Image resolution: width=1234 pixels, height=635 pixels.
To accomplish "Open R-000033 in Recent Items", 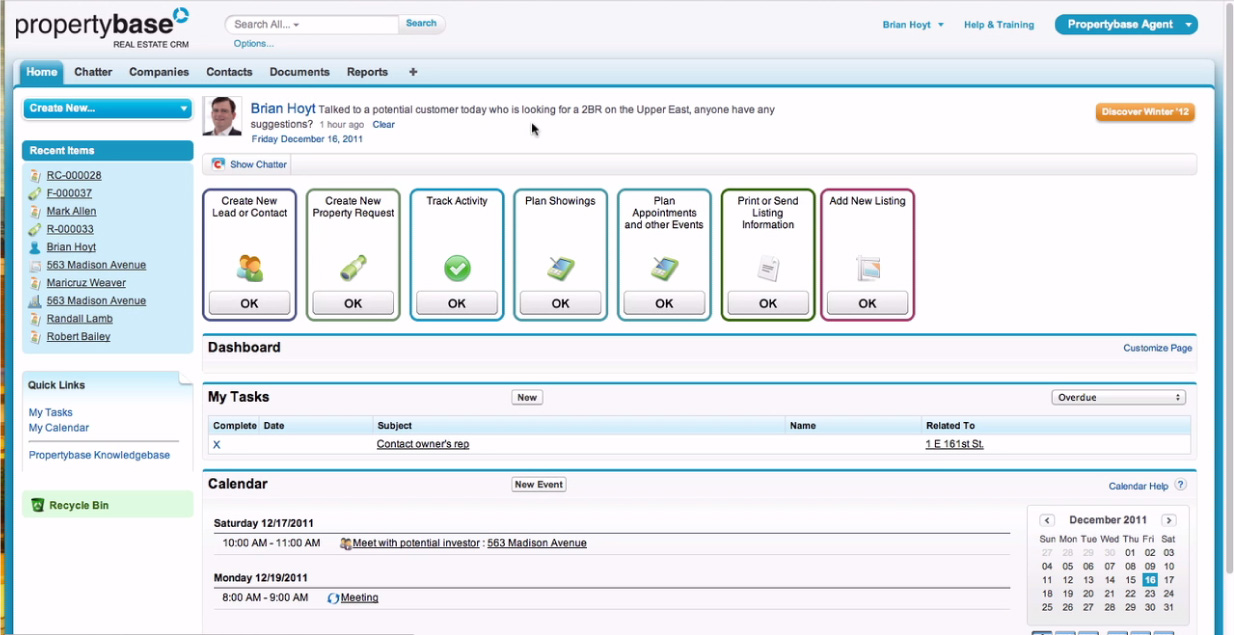I will (x=69, y=230).
